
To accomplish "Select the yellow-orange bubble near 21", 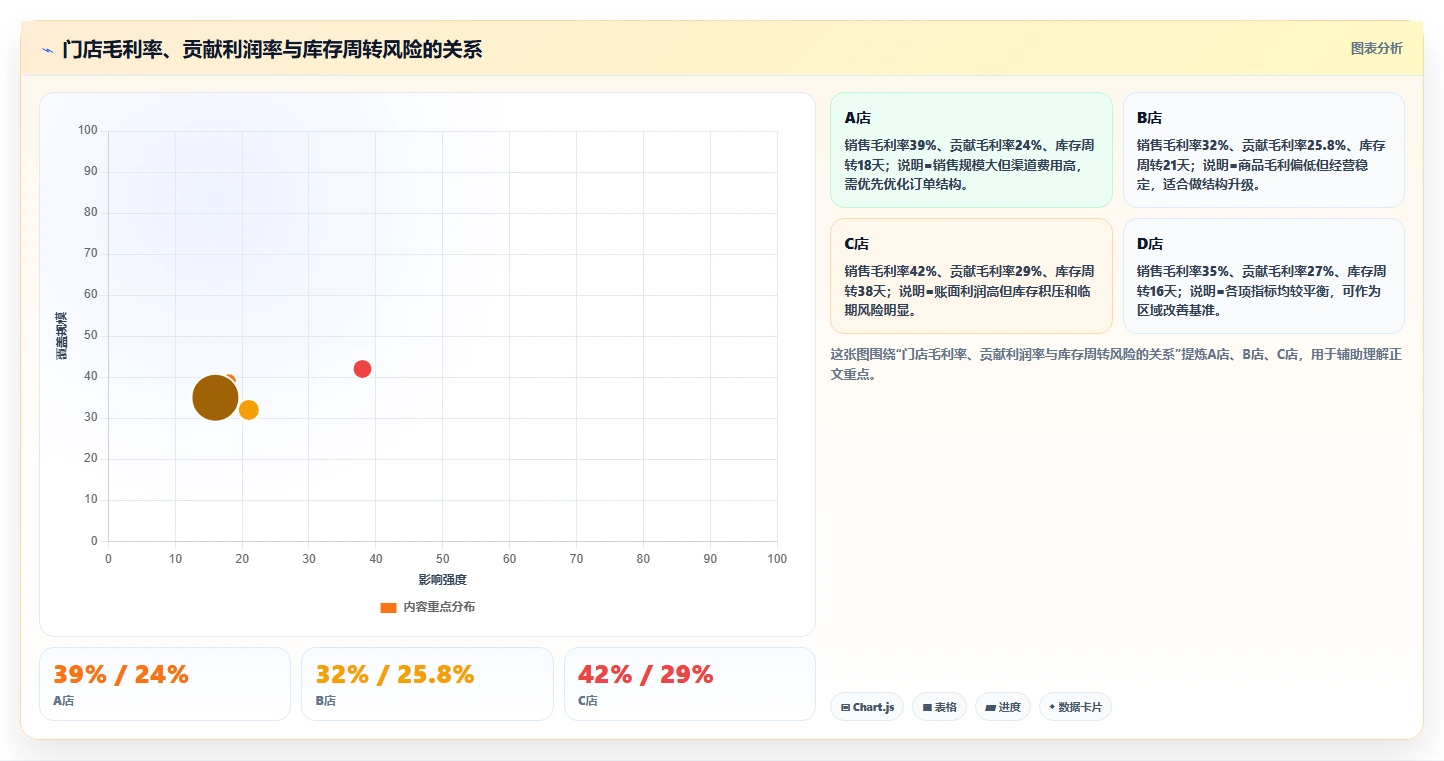I will pos(249,410).
